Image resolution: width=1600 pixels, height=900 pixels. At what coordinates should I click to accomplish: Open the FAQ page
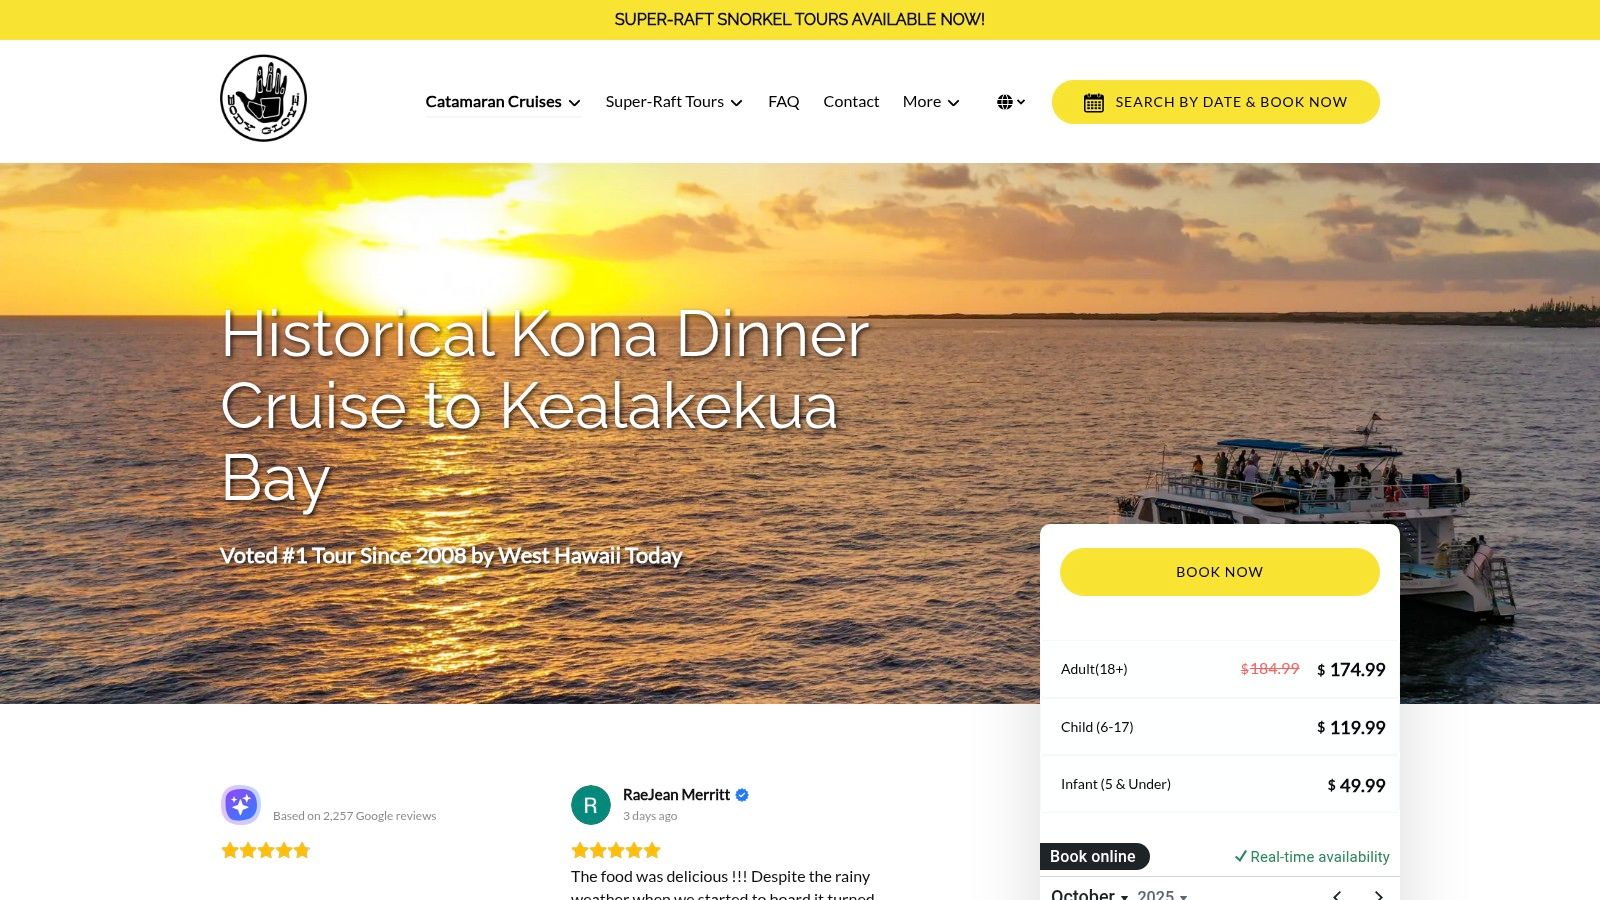coord(784,102)
